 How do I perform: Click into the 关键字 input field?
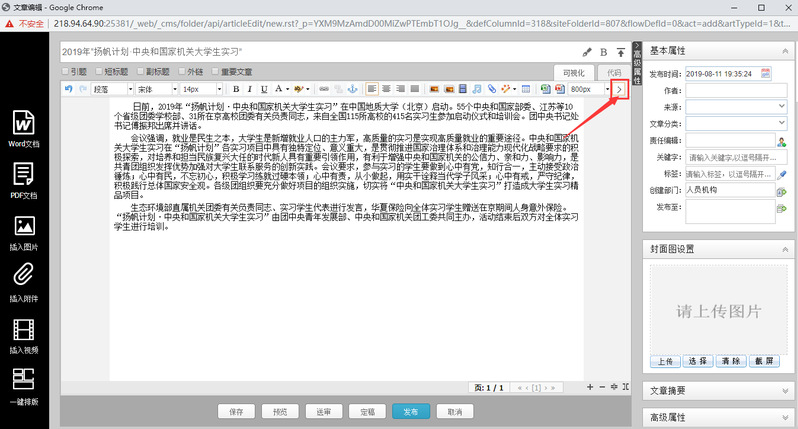[736, 157]
